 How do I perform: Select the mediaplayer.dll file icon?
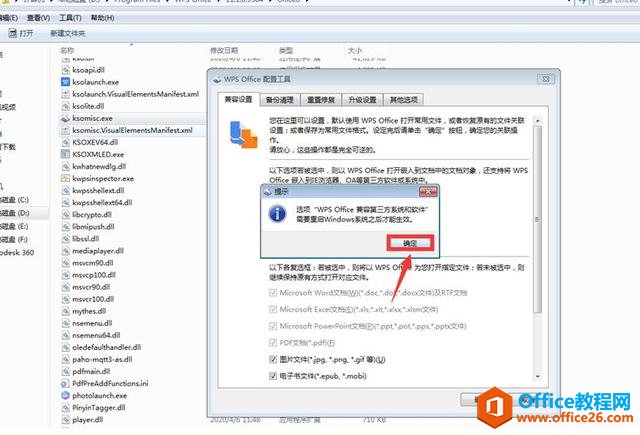point(65,251)
